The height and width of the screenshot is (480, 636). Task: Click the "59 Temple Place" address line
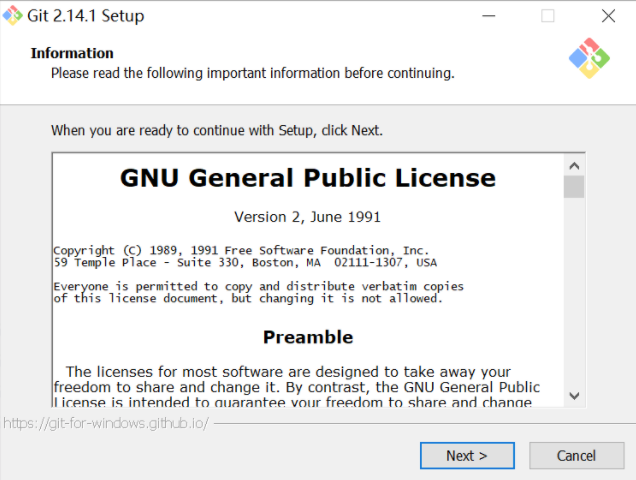pos(245,263)
